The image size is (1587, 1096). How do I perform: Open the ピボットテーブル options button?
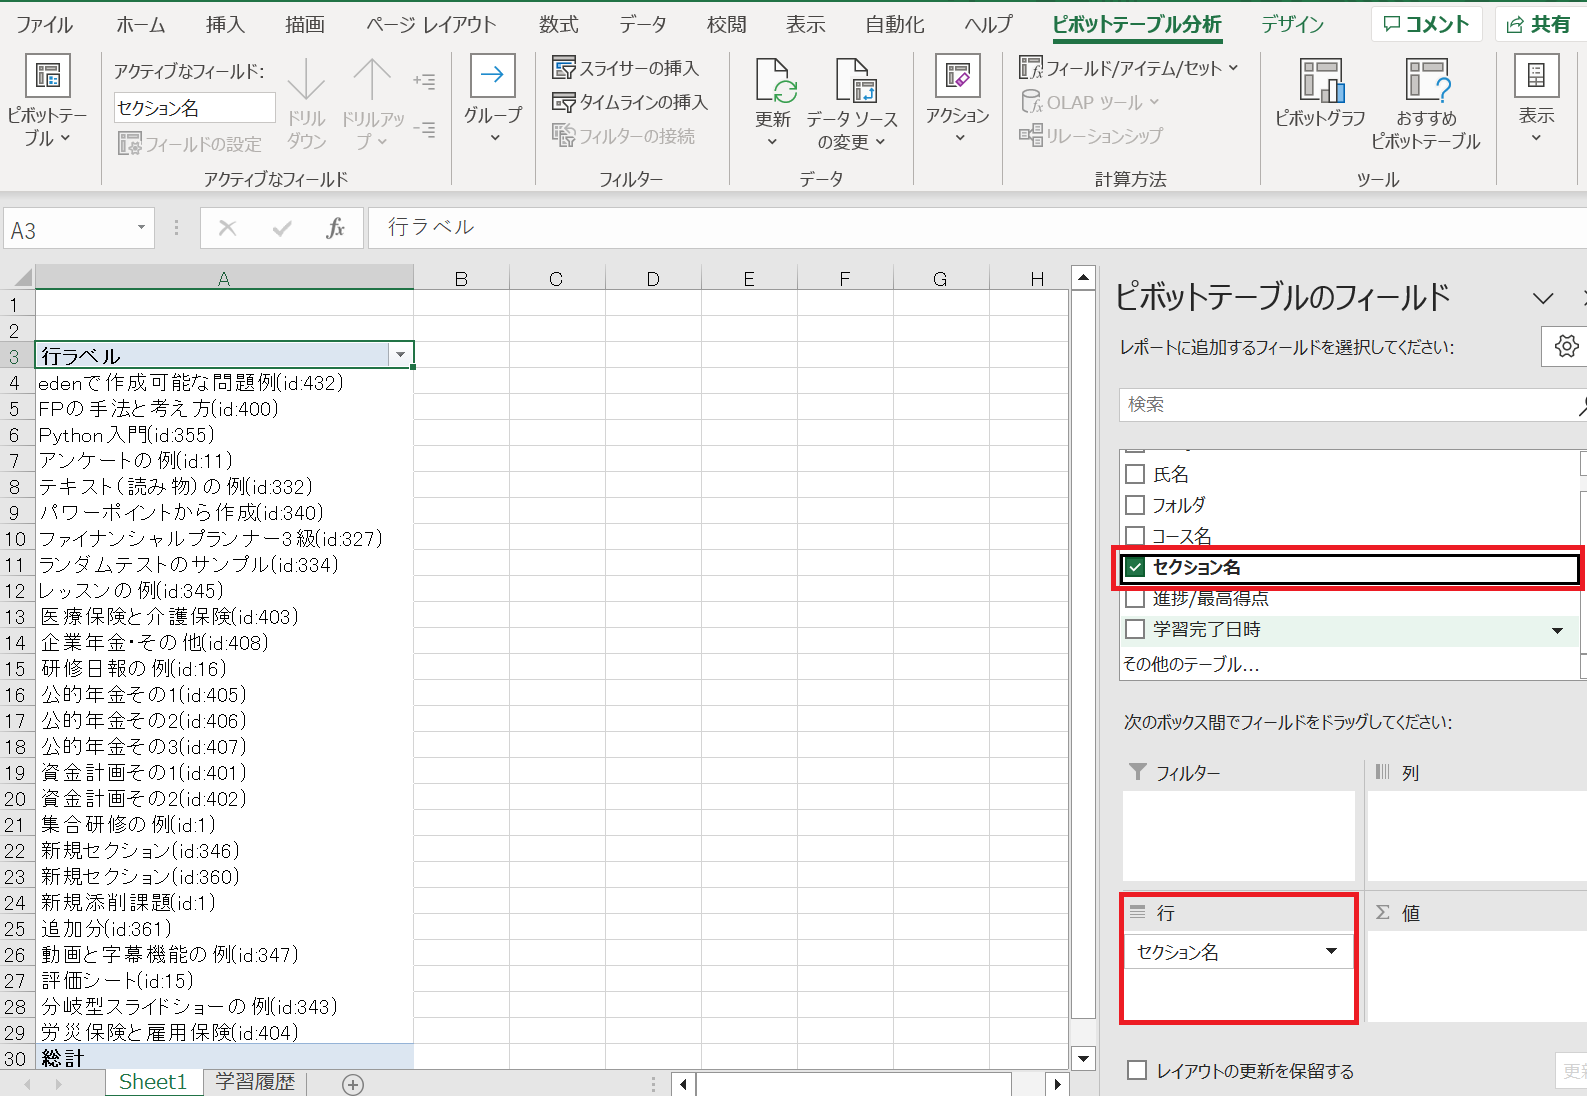pyautogui.click(x=46, y=102)
